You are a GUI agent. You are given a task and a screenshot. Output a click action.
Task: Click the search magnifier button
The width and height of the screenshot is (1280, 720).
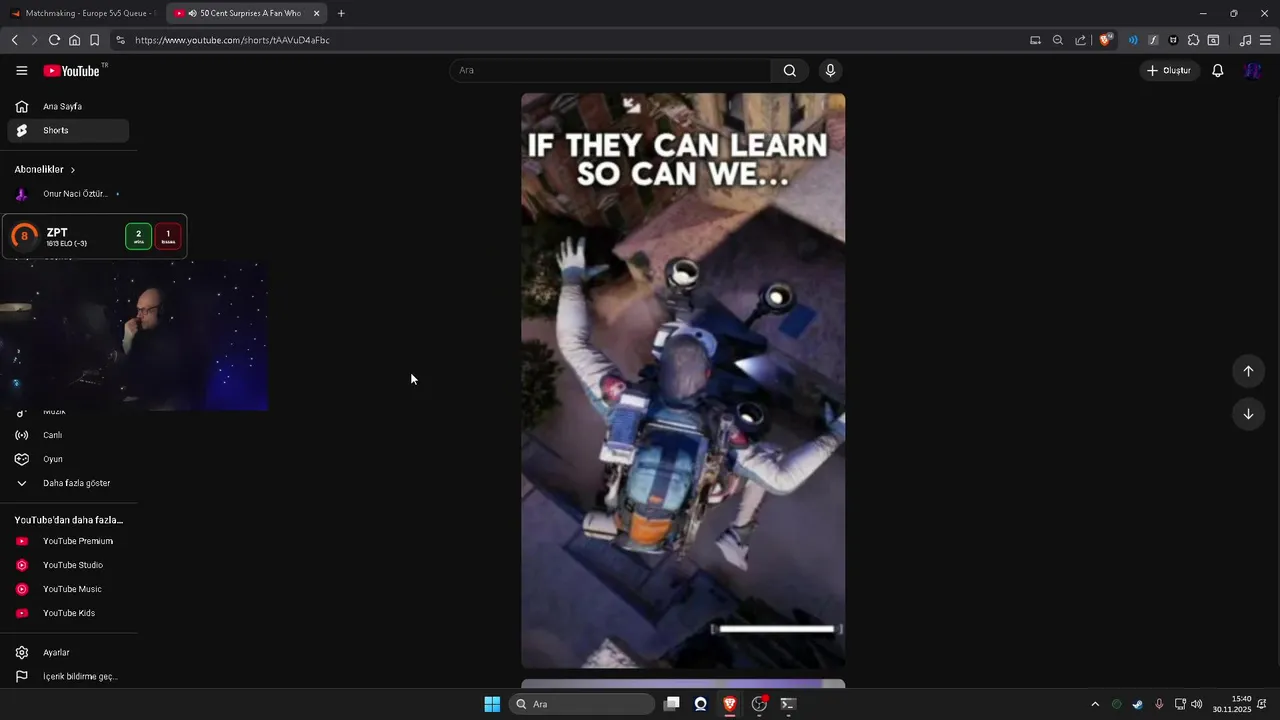coord(790,71)
